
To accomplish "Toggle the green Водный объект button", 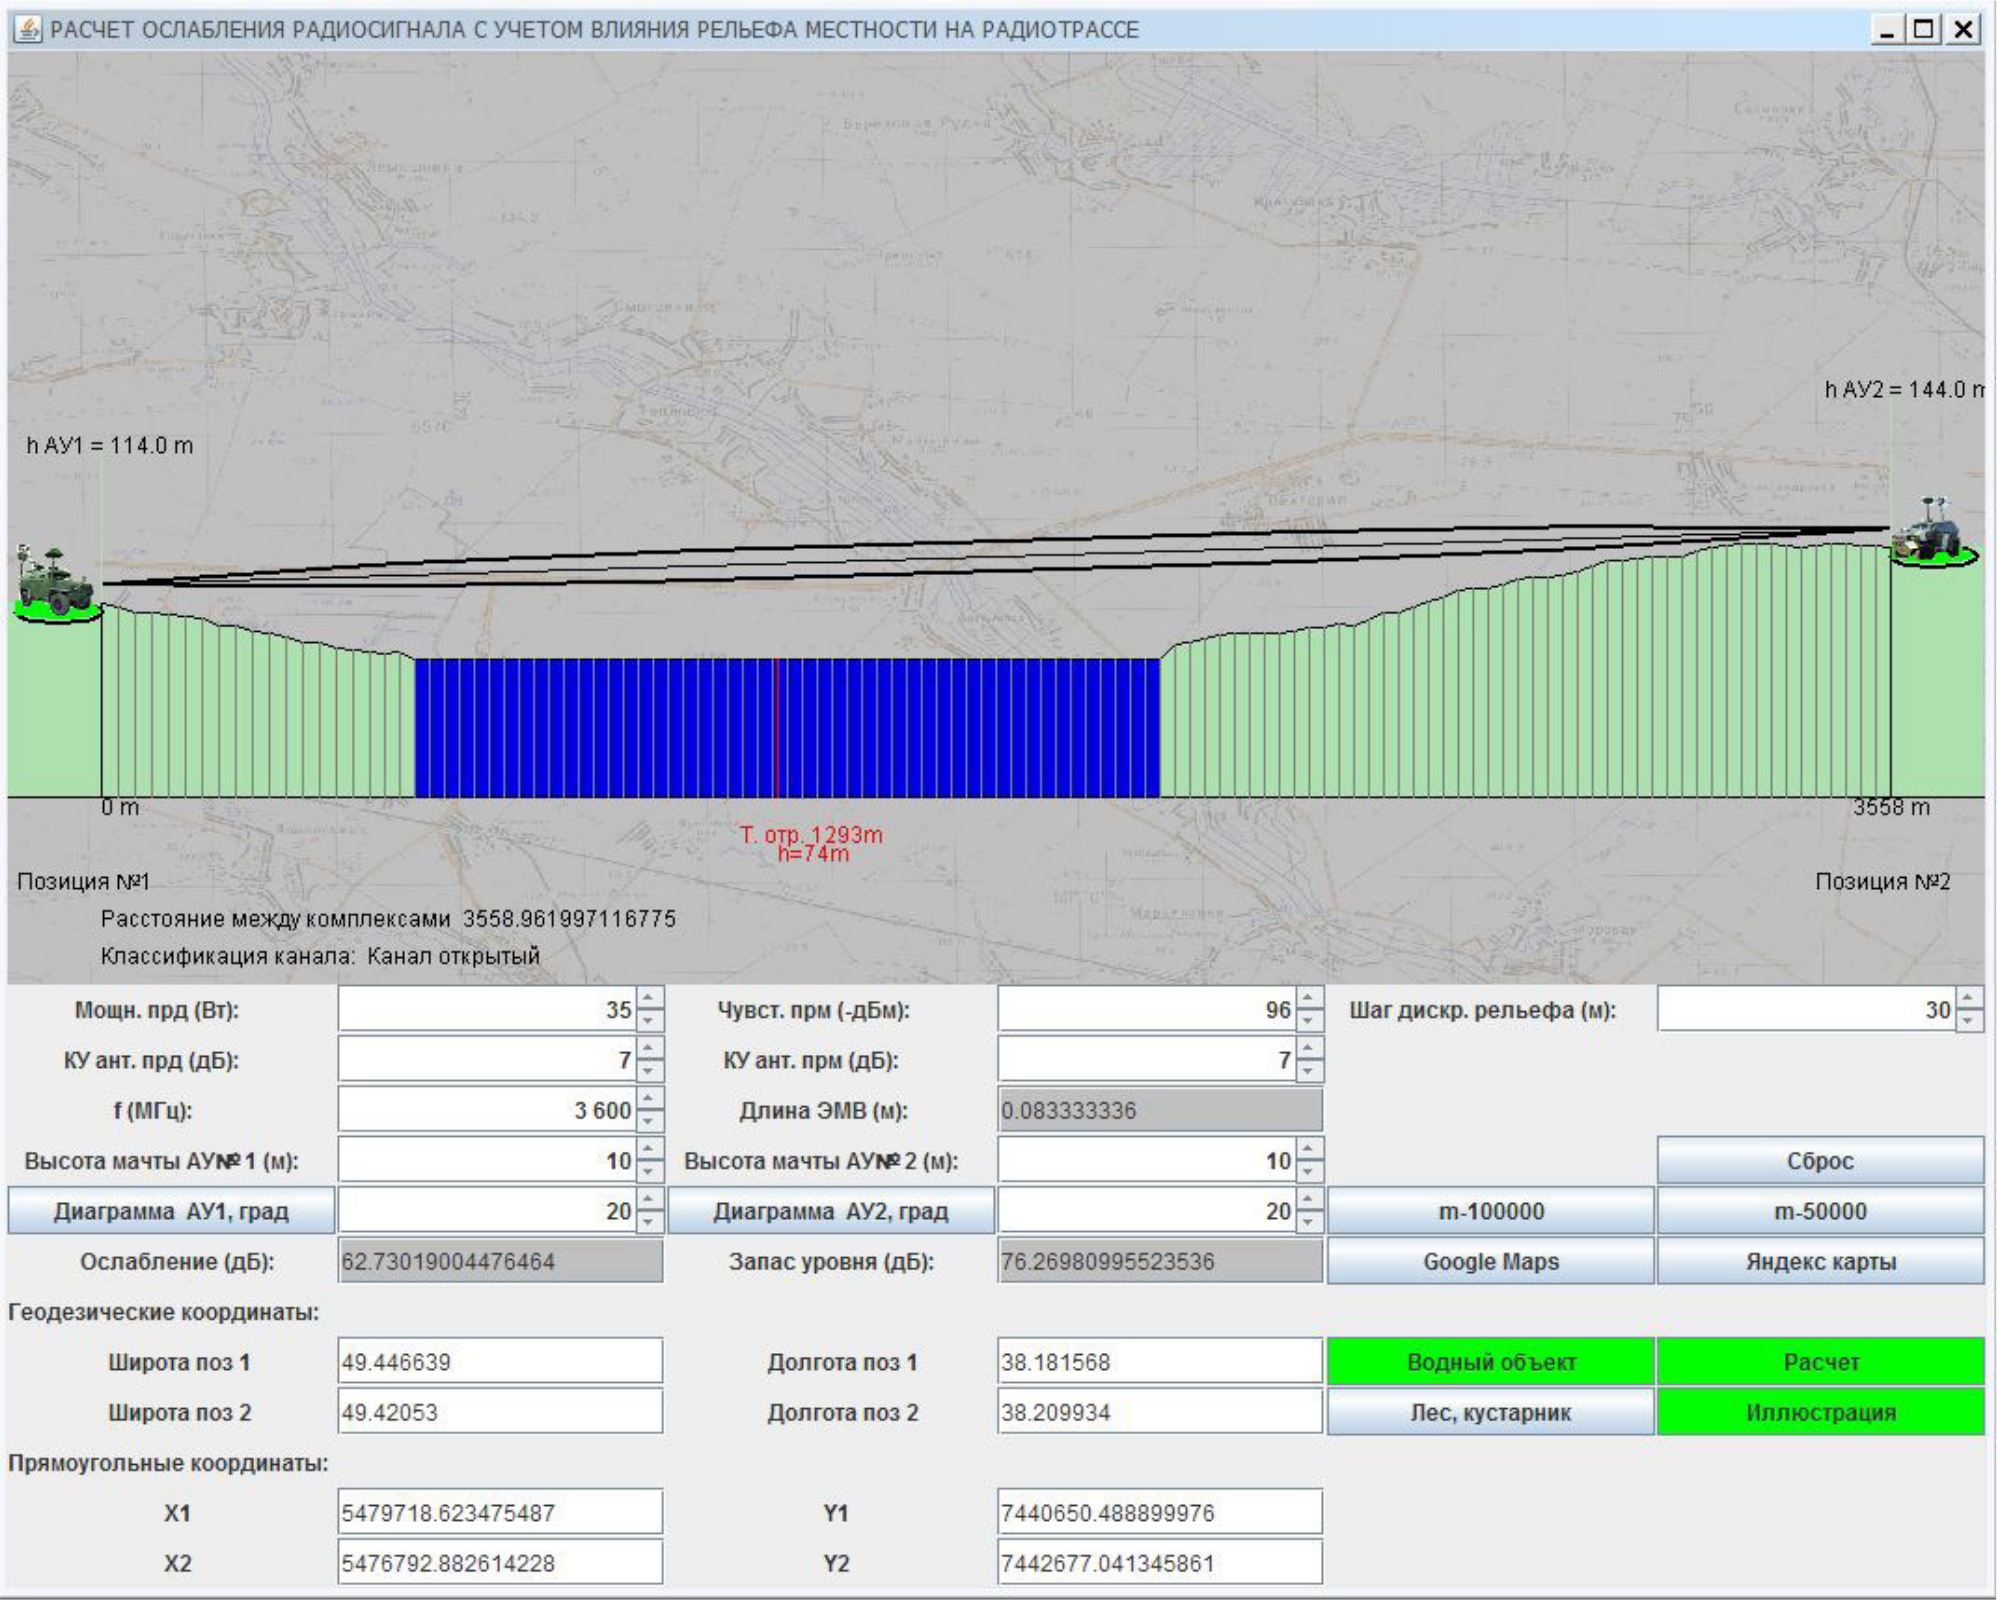I will [1490, 1362].
